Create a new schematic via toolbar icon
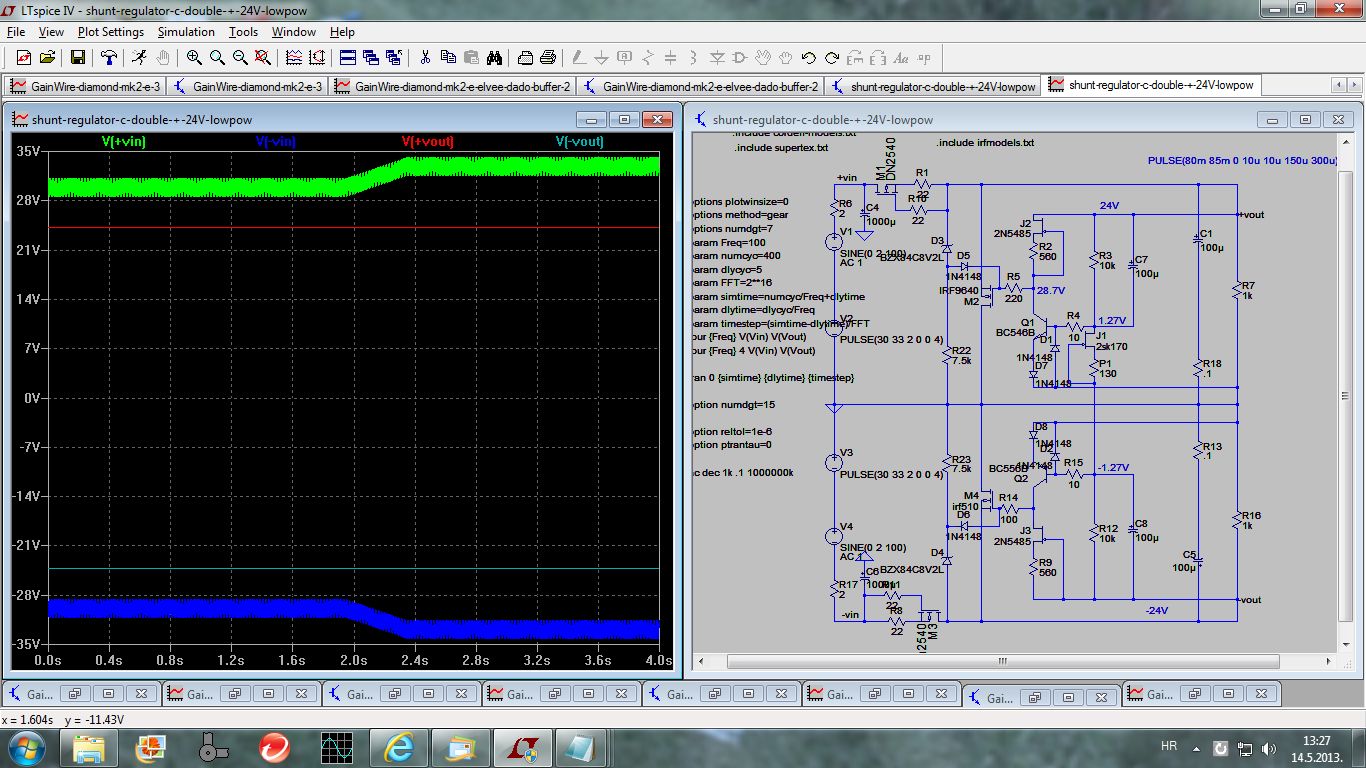 23,58
